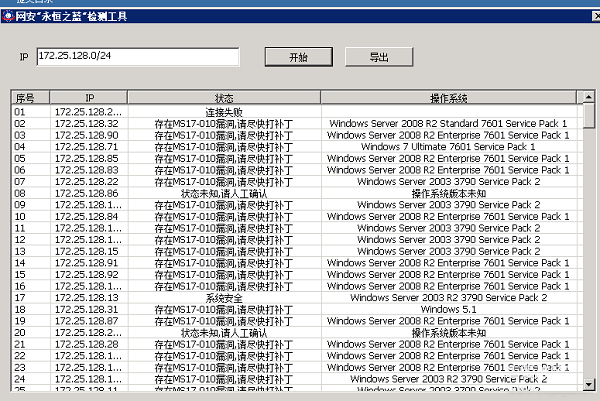Select IP 172.25.128.91 in row 14
The width and height of the screenshot is (600, 401).
[87, 263]
